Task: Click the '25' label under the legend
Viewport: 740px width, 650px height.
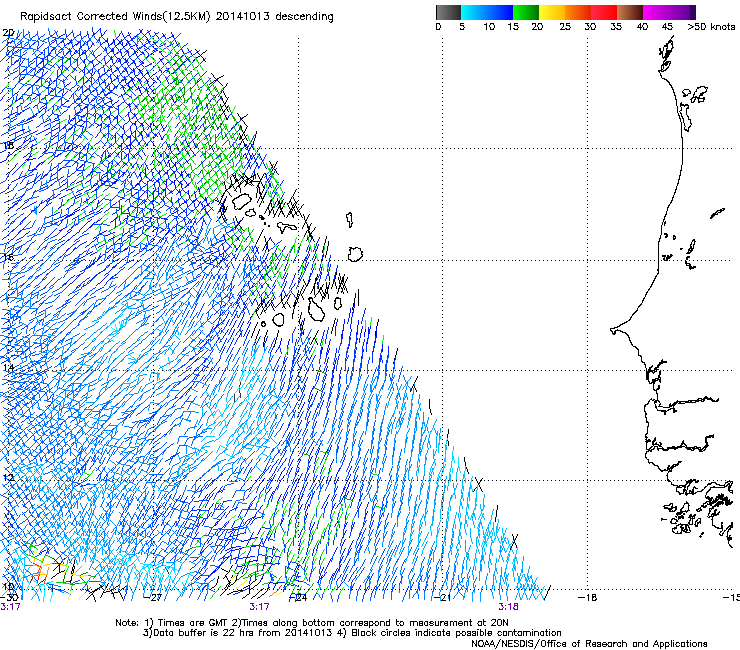Action: click(x=565, y=26)
